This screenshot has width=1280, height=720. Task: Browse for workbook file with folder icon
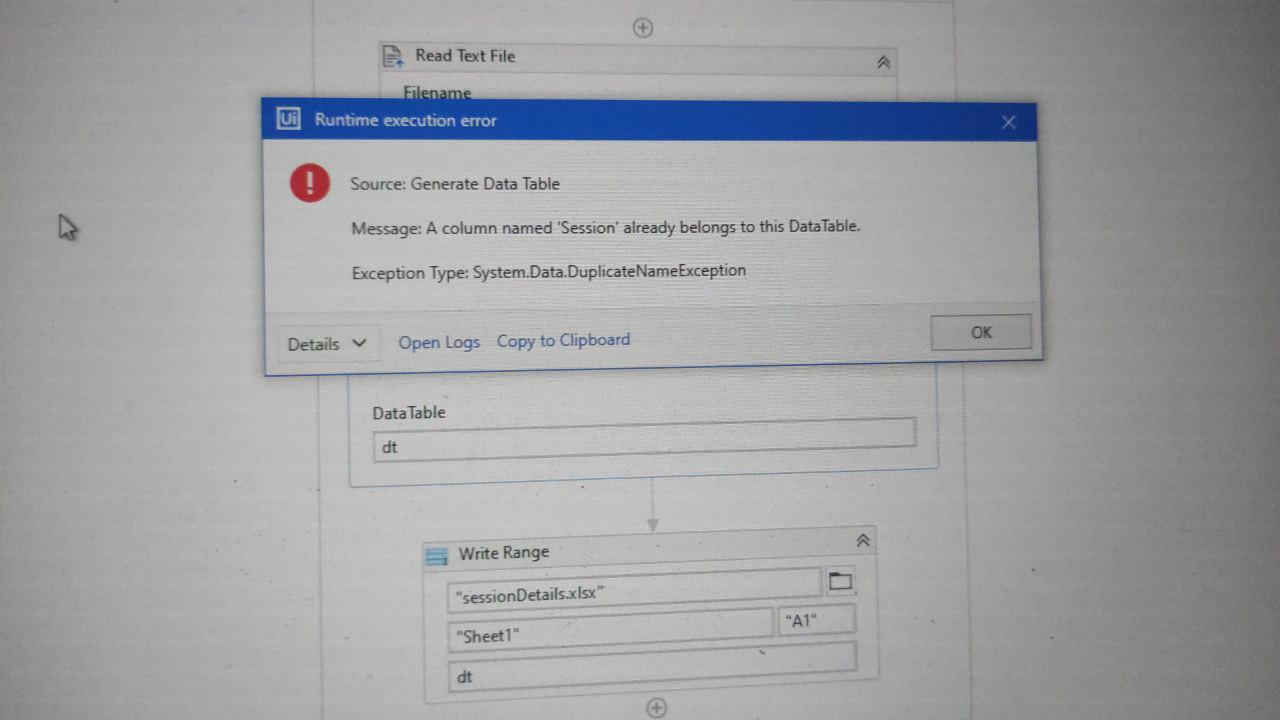(x=840, y=580)
